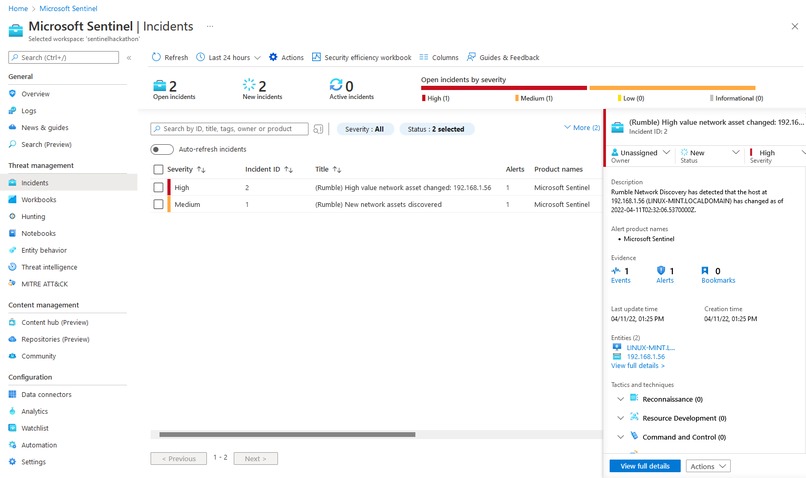Open the Actions gear in the toolbar

273,57
